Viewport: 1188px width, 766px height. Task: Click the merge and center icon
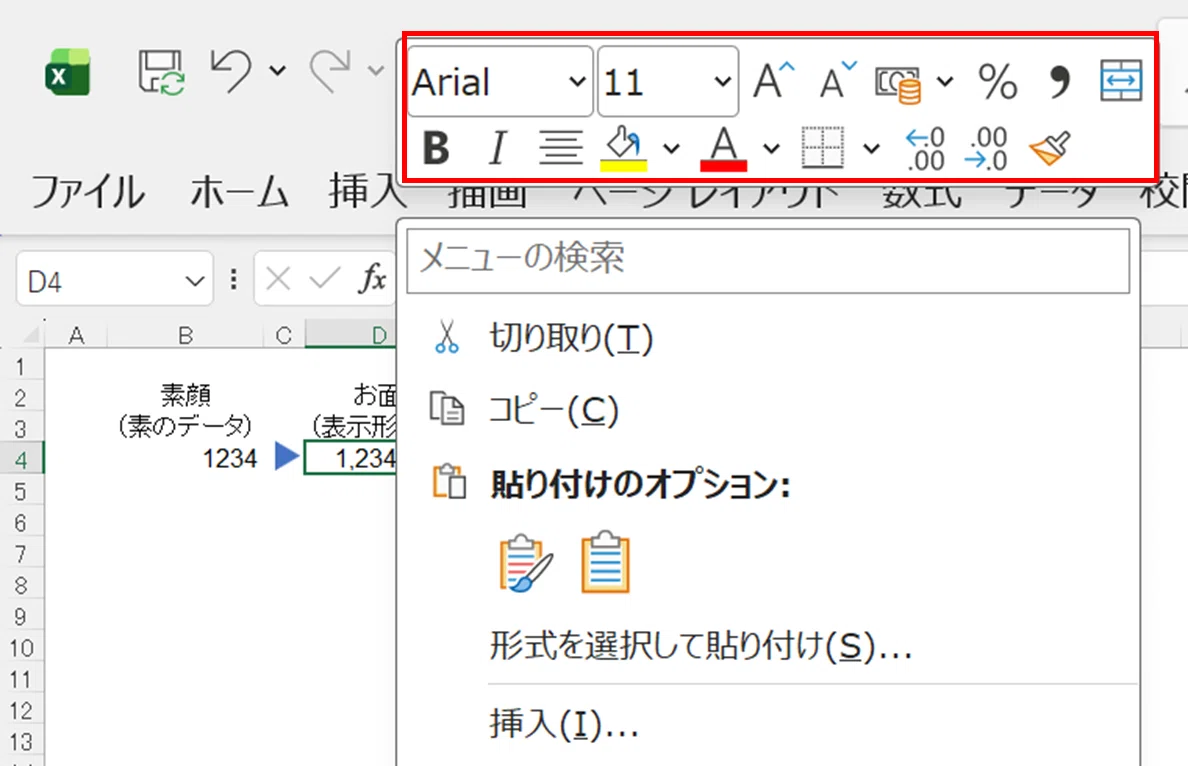(1121, 80)
